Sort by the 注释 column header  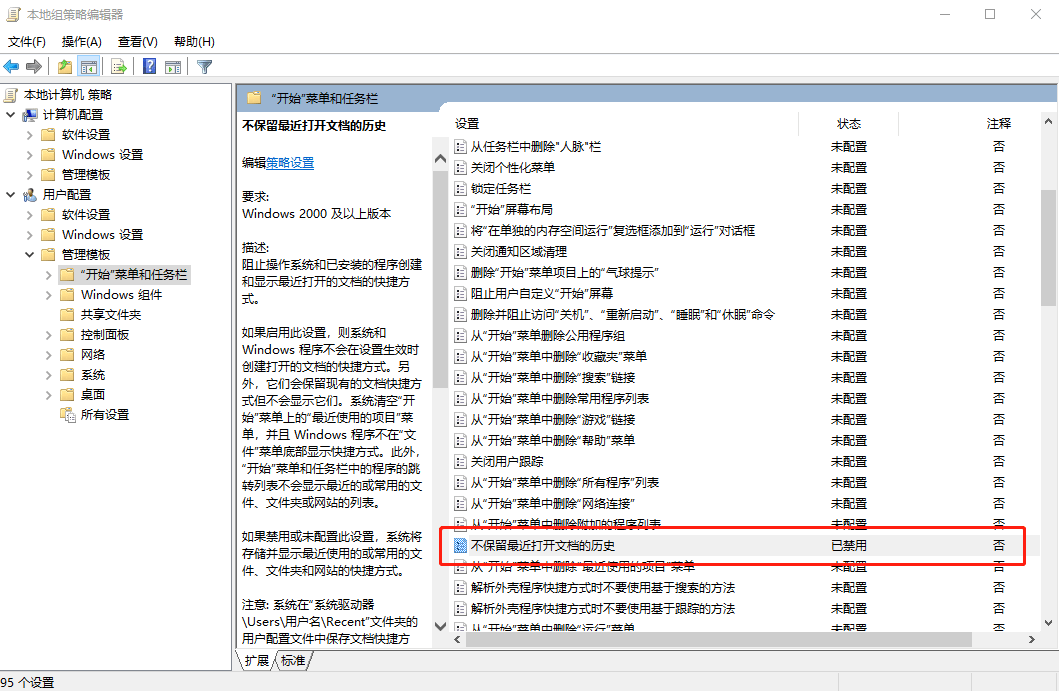click(998, 124)
